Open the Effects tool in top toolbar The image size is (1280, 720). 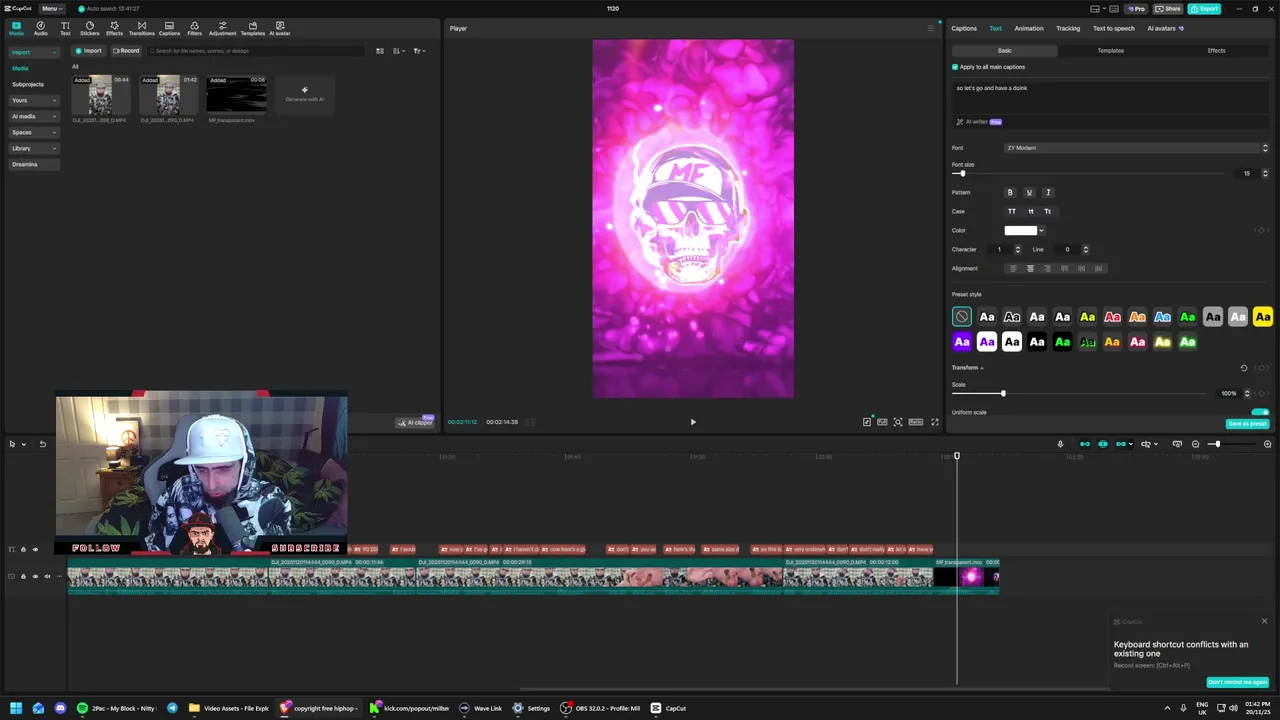[x=114, y=28]
